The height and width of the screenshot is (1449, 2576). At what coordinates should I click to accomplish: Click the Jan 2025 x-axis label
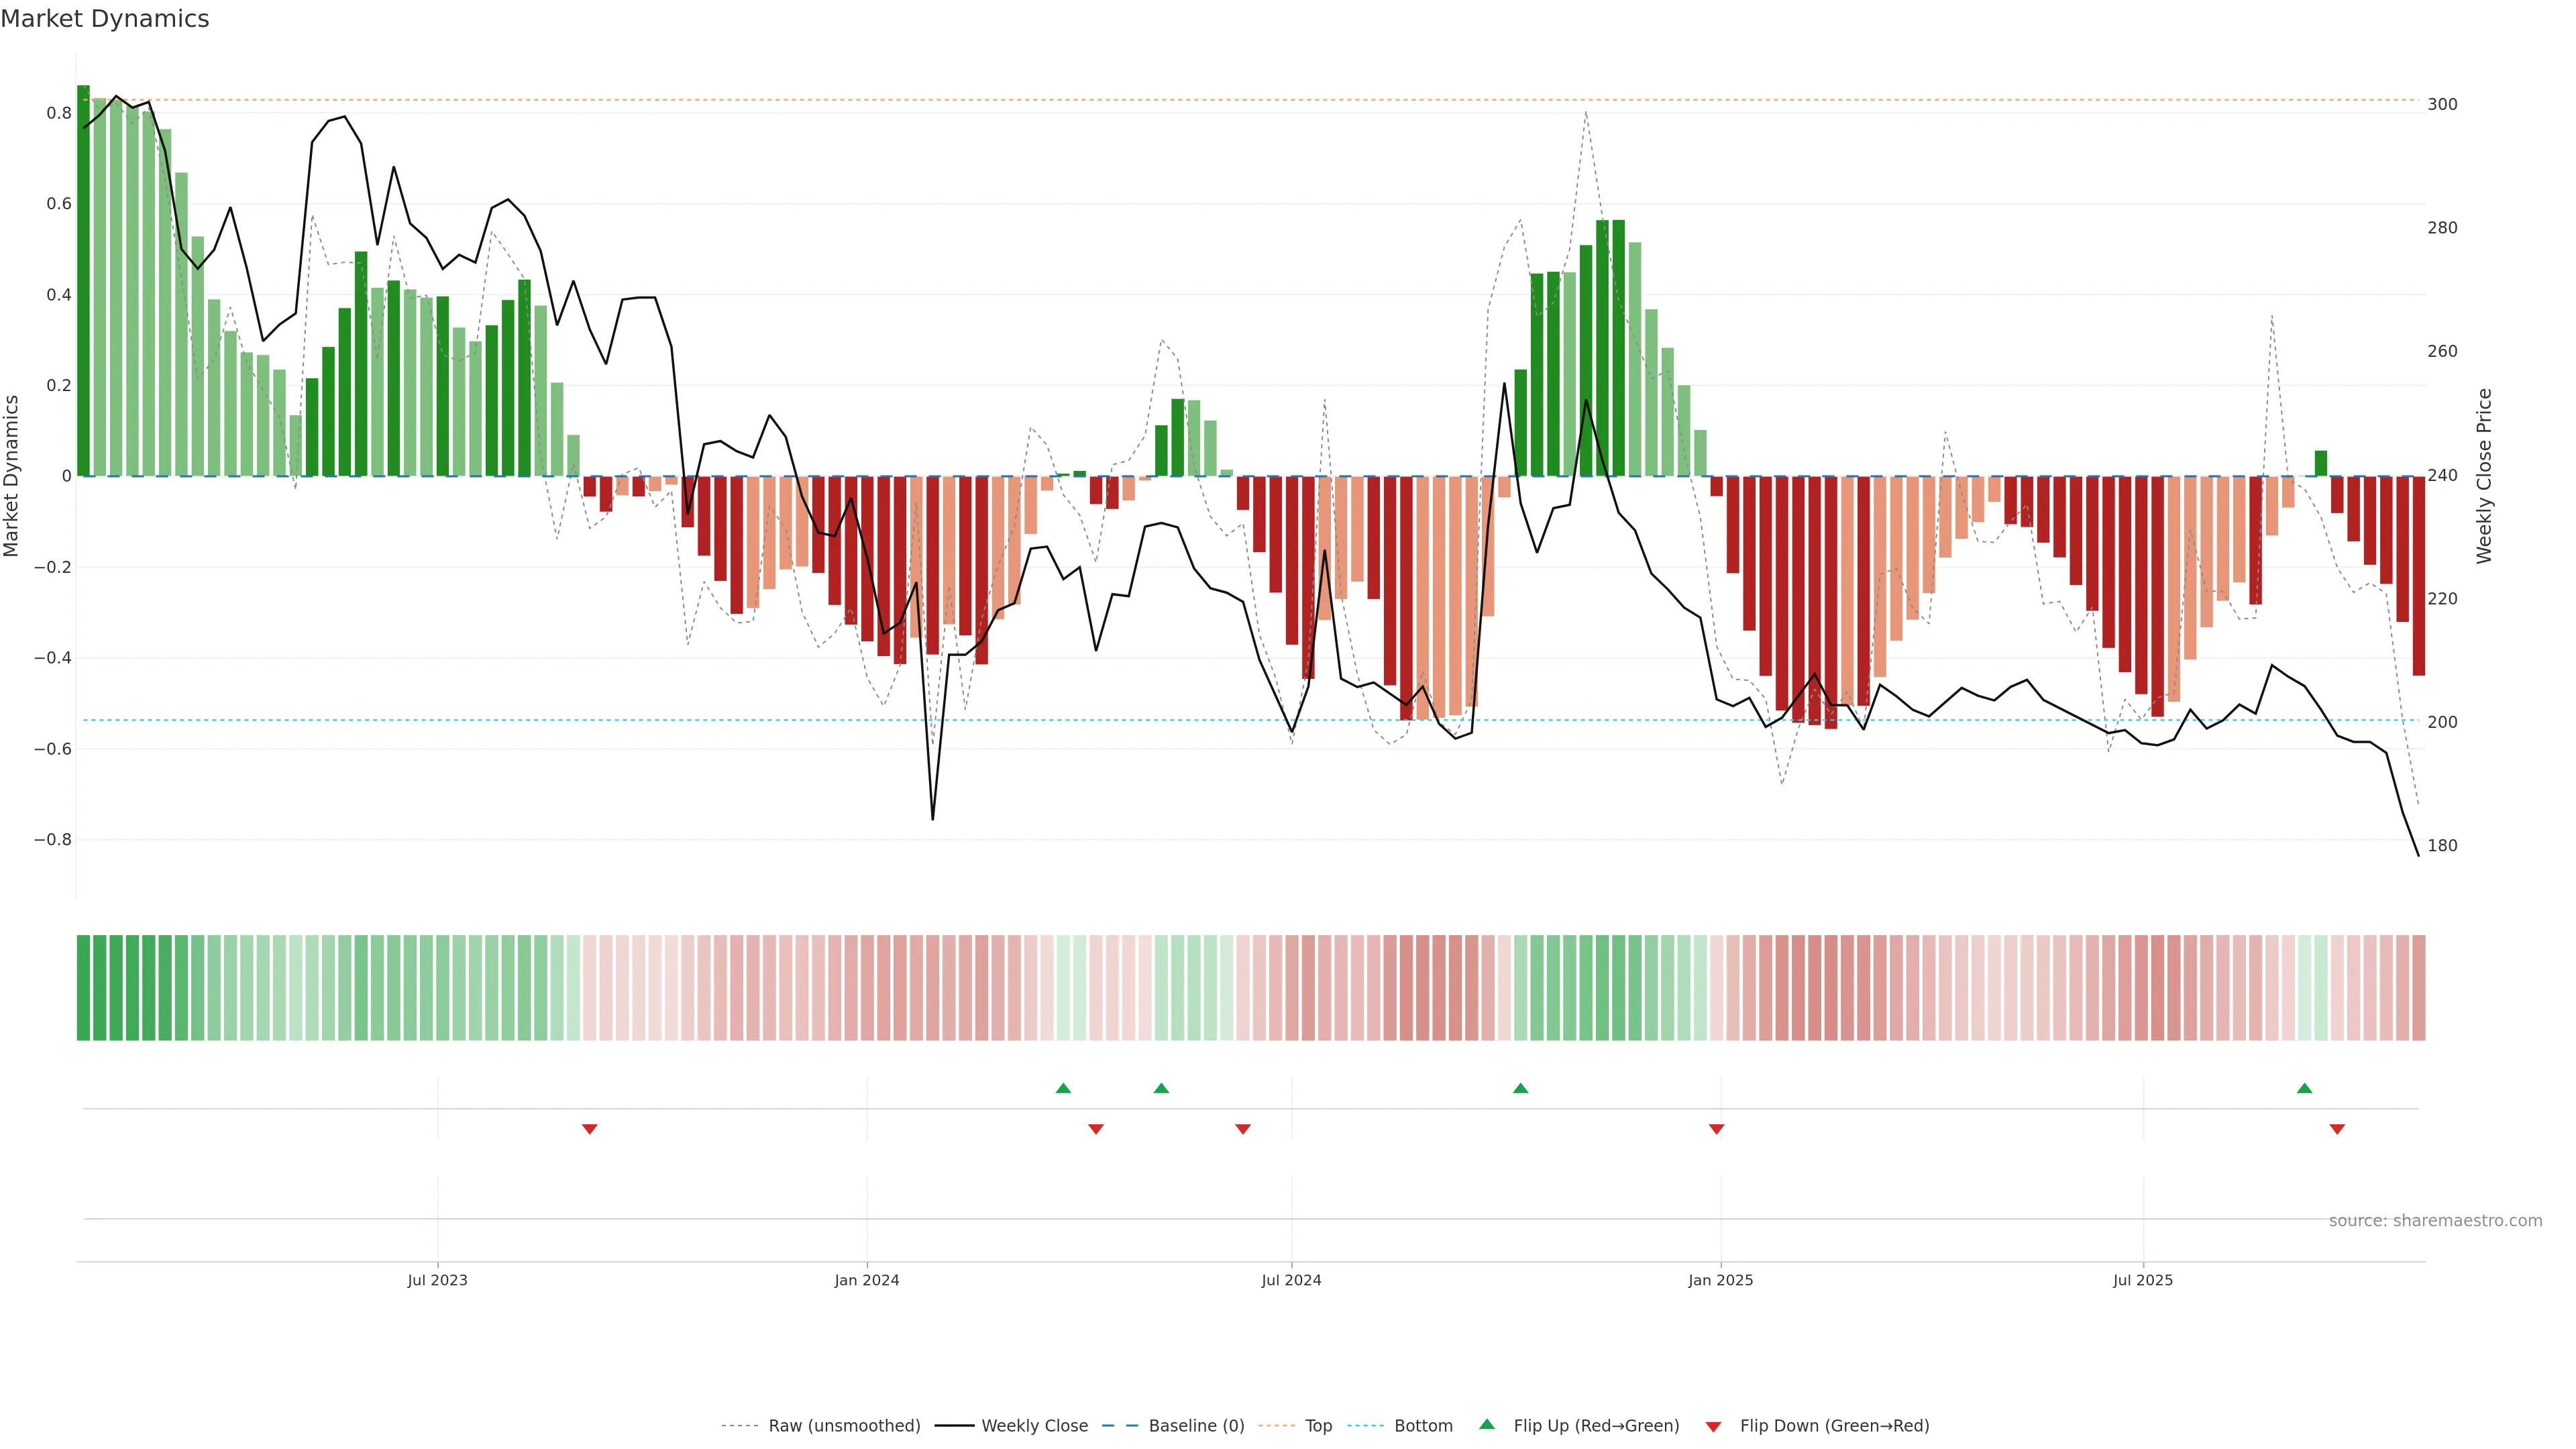(x=1720, y=1280)
